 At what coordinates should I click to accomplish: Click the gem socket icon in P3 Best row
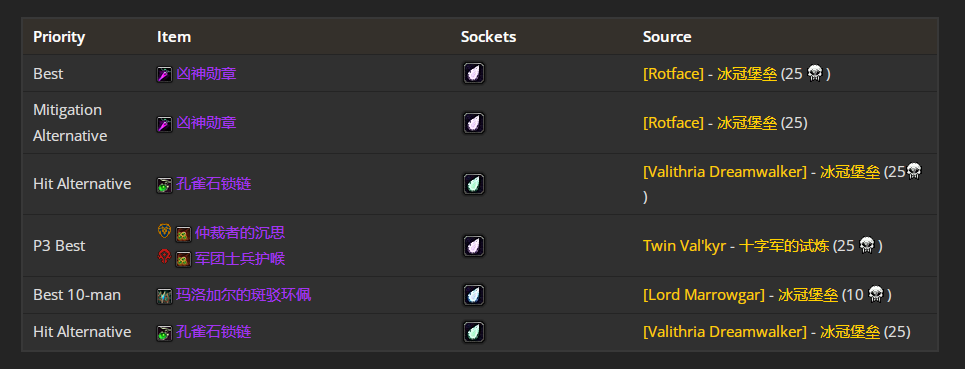tap(474, 246)
